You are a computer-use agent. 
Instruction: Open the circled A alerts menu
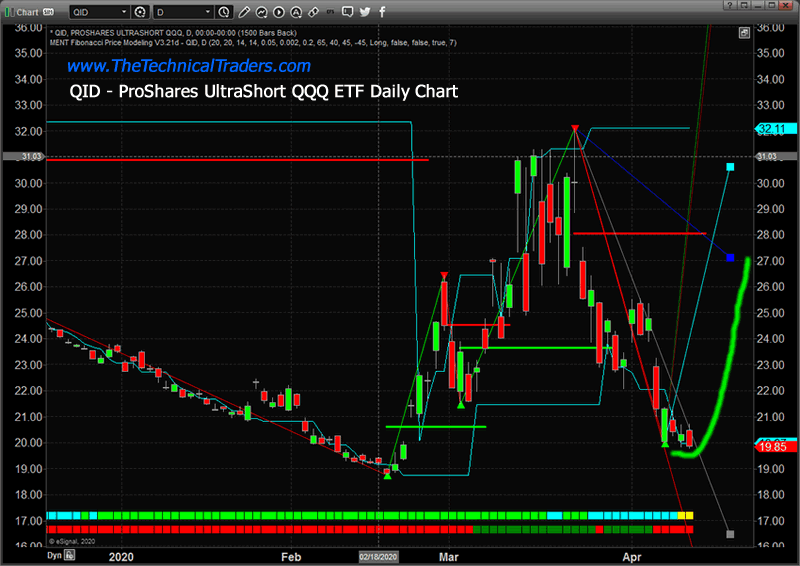click(296, 12)
